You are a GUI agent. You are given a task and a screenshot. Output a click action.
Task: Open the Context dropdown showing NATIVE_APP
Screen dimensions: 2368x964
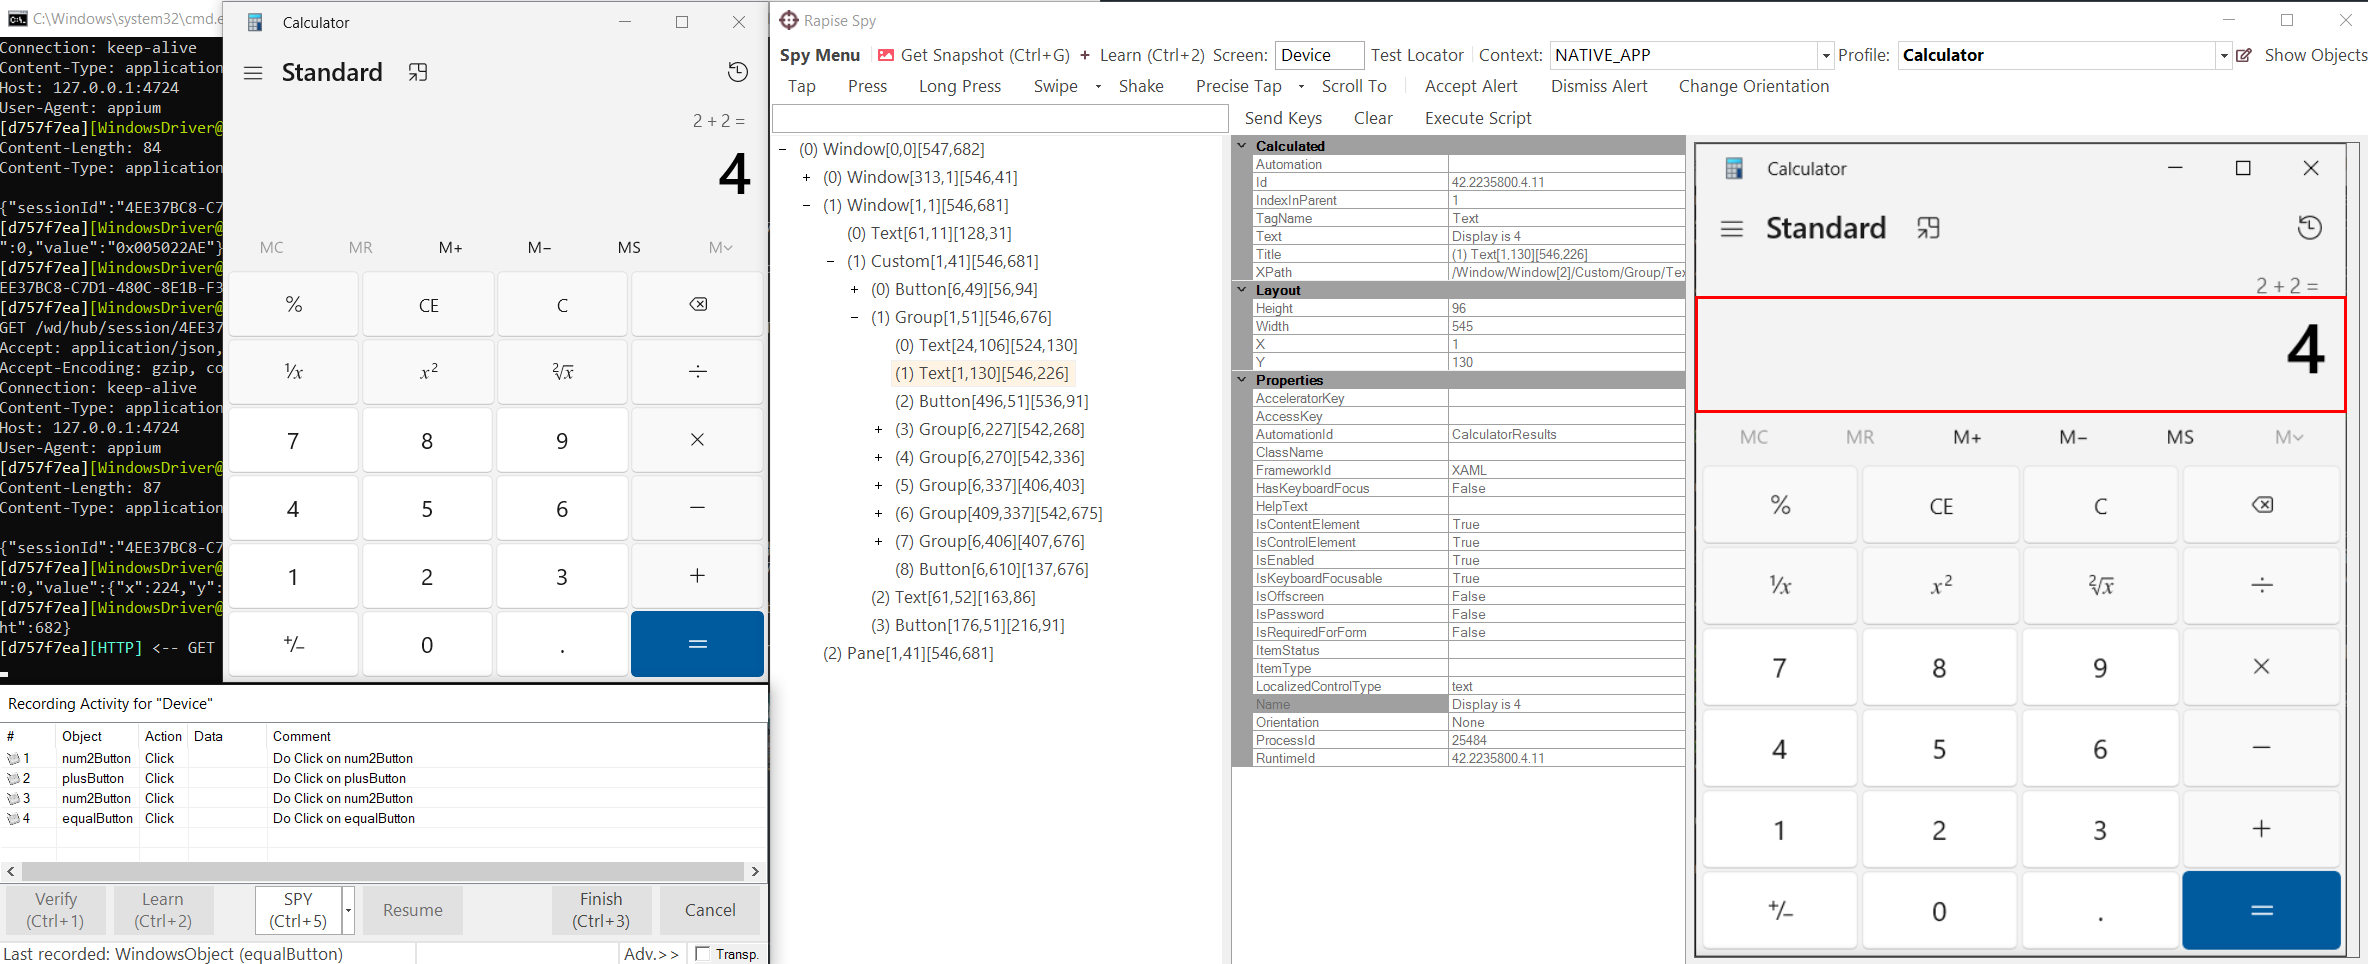[x=1826, y=56]
